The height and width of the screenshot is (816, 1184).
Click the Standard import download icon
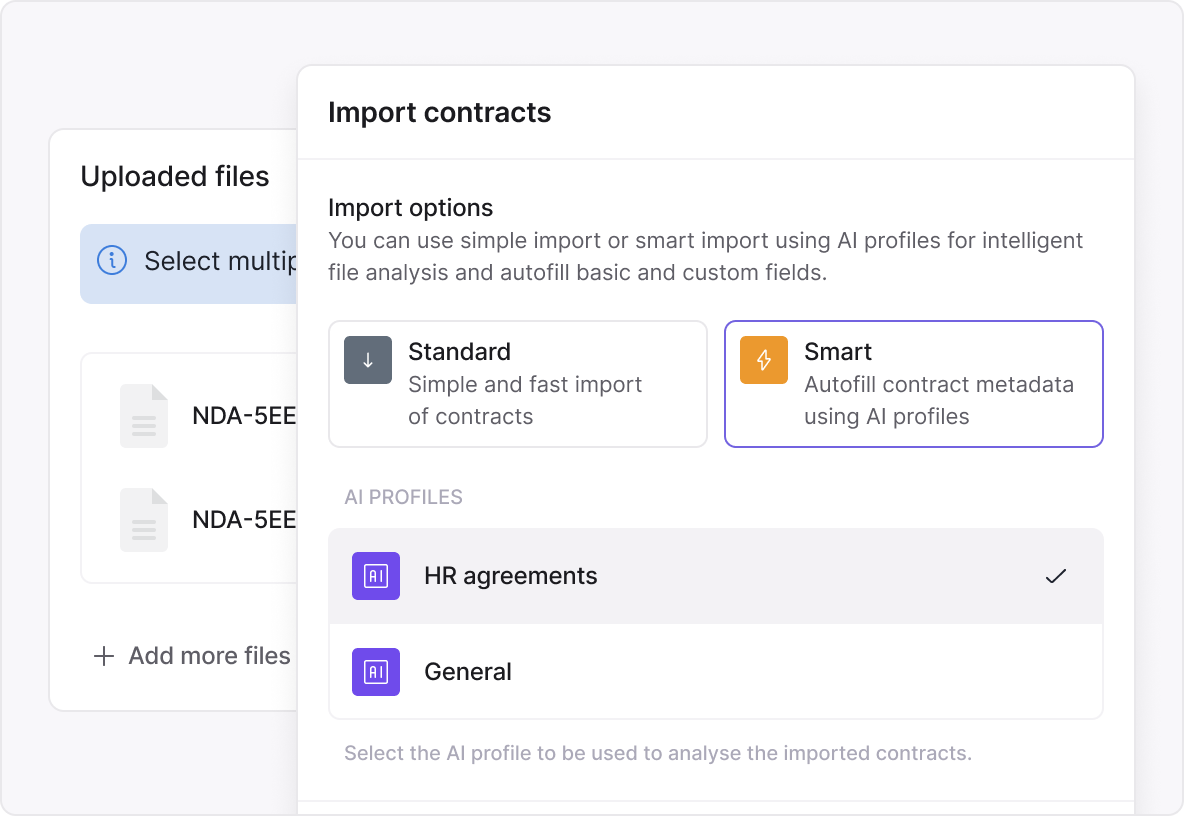(368, 359)
